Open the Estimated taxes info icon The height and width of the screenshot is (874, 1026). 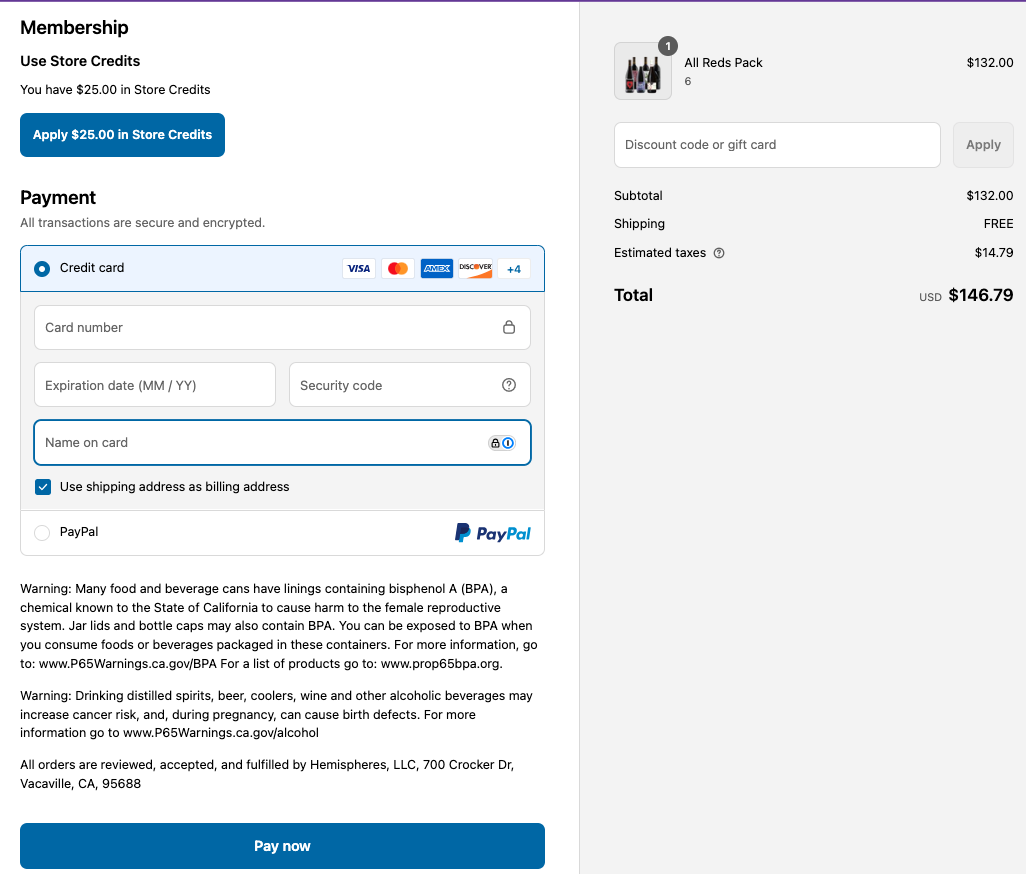coord(718,253)
